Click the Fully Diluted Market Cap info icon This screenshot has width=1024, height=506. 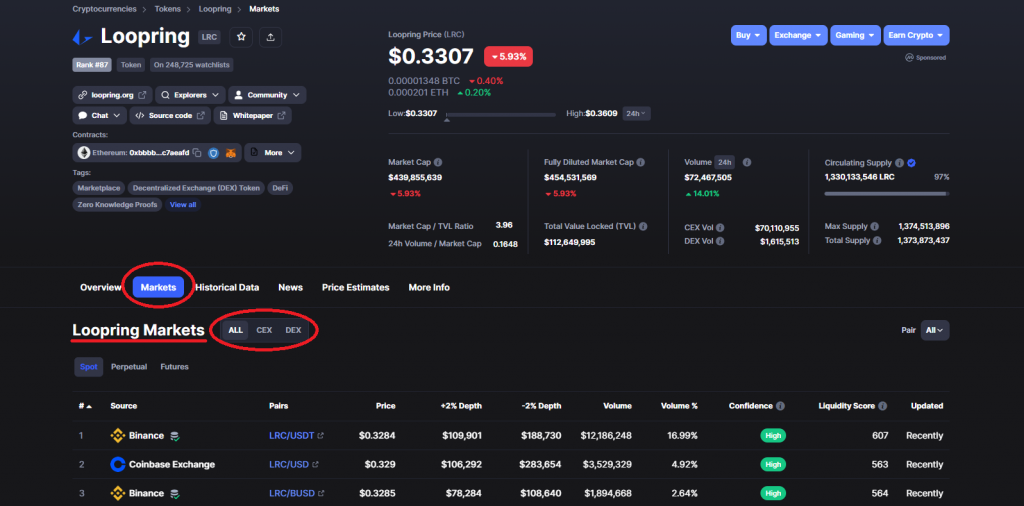[x=641, y=162]
